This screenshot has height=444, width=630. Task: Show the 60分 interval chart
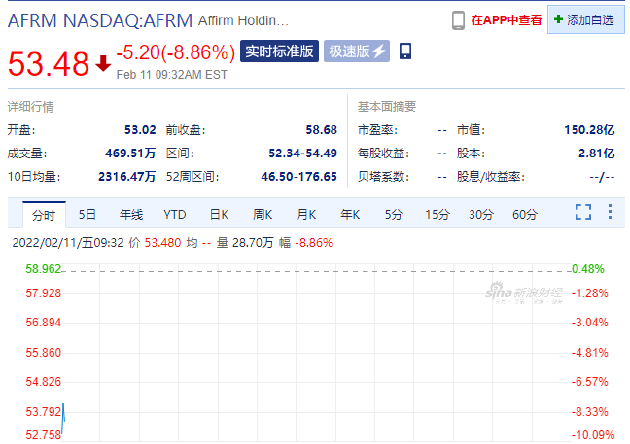[525, 215]
